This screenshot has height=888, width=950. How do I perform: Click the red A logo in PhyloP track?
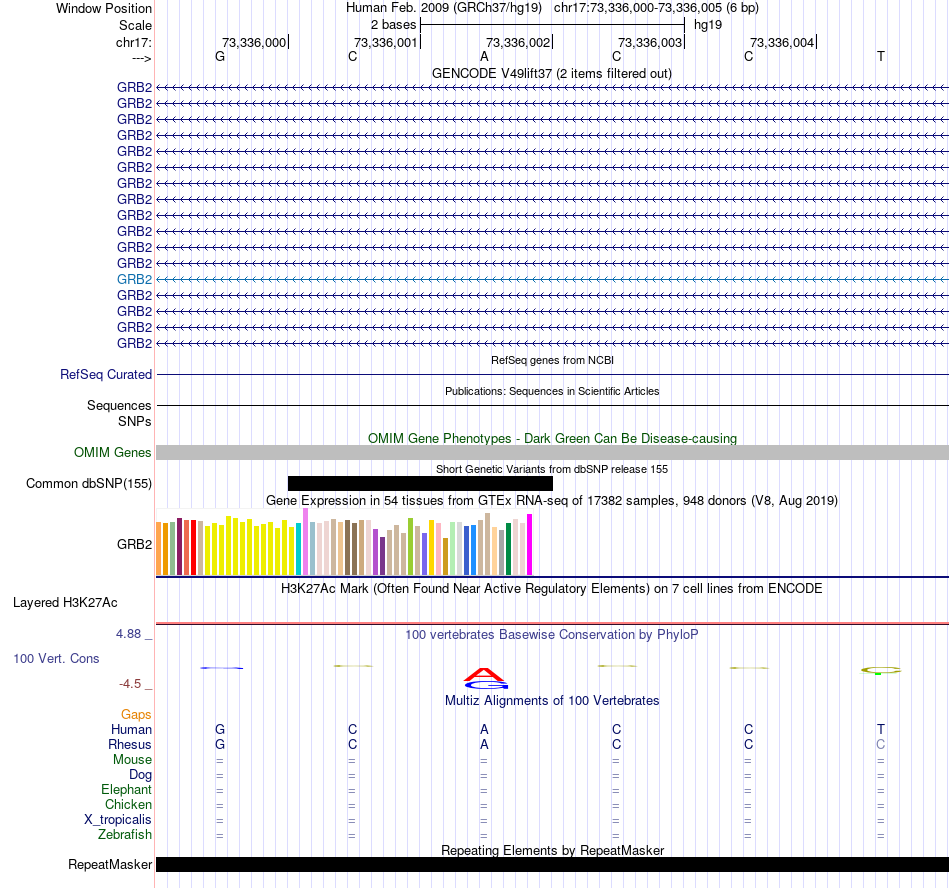pyautogui.click(x=483, y=674)
